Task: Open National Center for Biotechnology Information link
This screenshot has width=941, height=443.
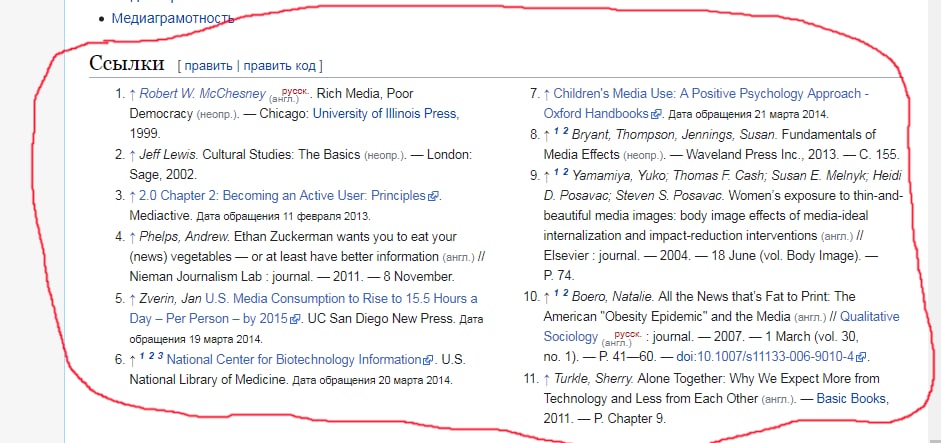Action: coord(295,360)
